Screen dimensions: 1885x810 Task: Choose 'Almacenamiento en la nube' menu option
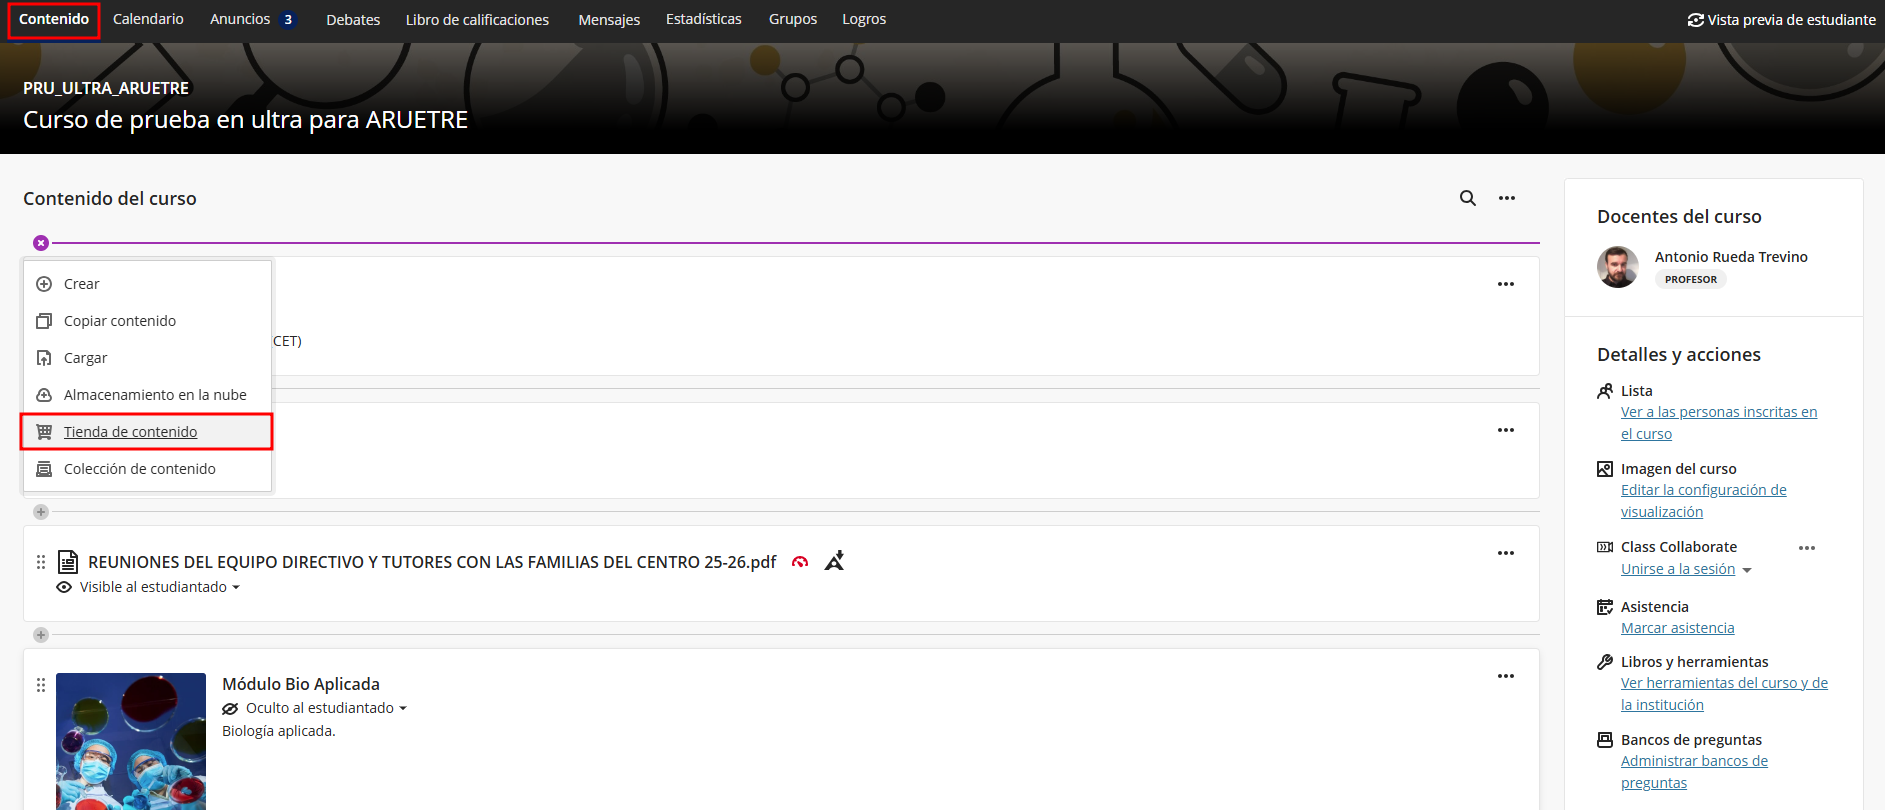click(155, 395)
